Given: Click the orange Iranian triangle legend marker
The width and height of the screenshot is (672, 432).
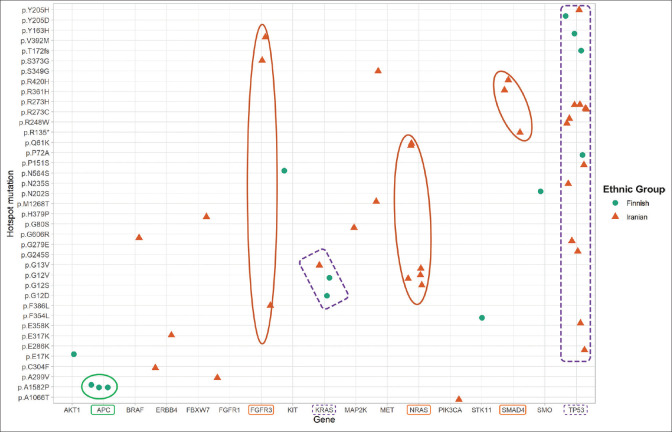Looking at the screenshot, I should tap(614, 216).
